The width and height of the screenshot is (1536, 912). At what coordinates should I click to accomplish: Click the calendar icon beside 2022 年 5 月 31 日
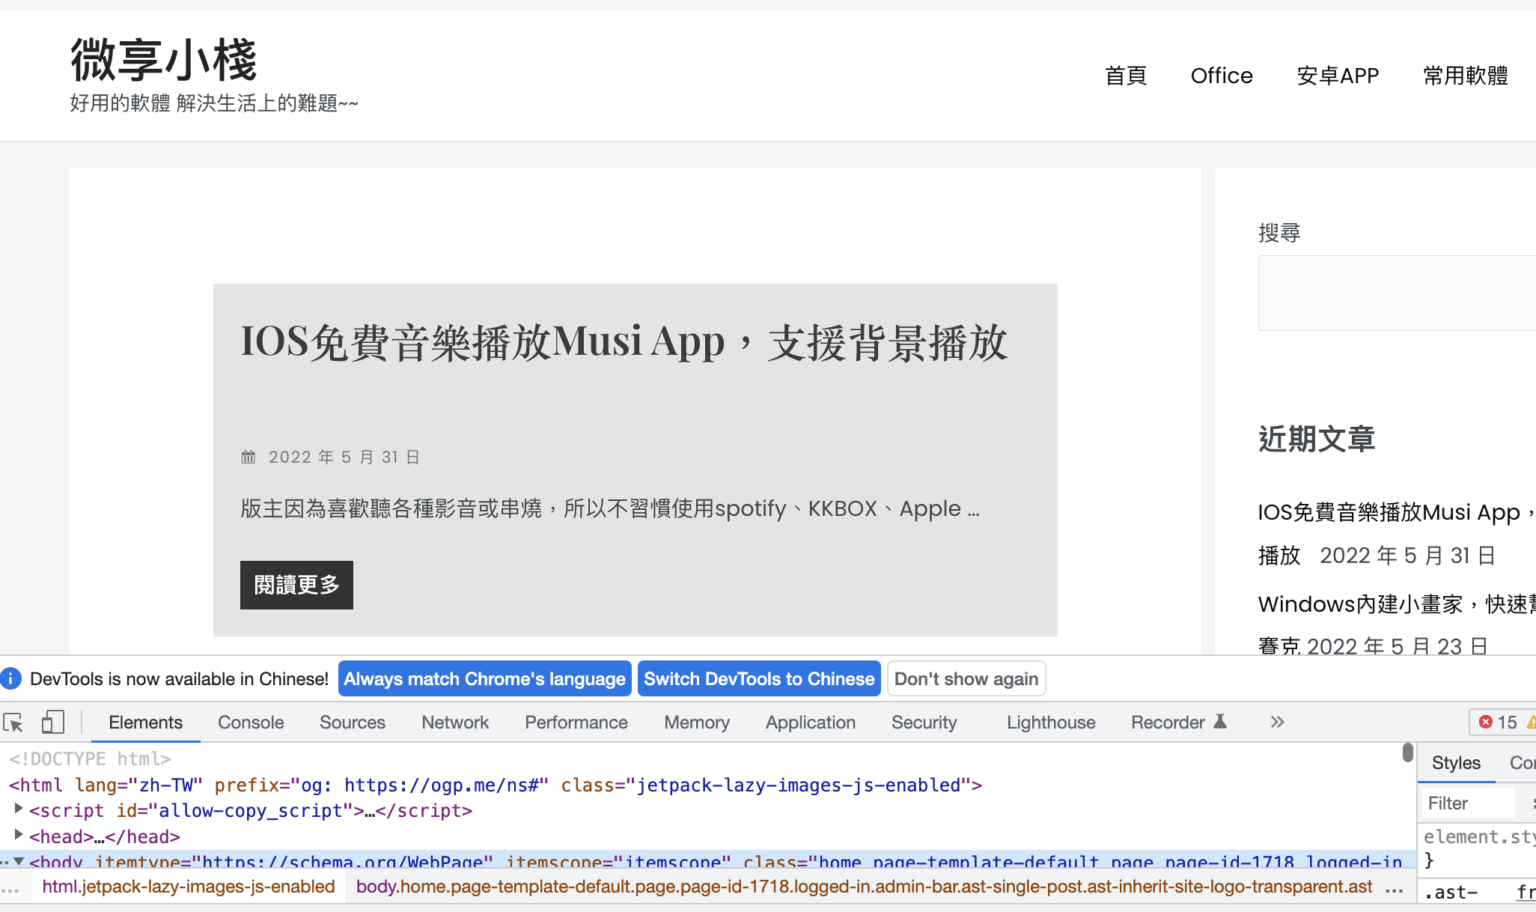248,457
